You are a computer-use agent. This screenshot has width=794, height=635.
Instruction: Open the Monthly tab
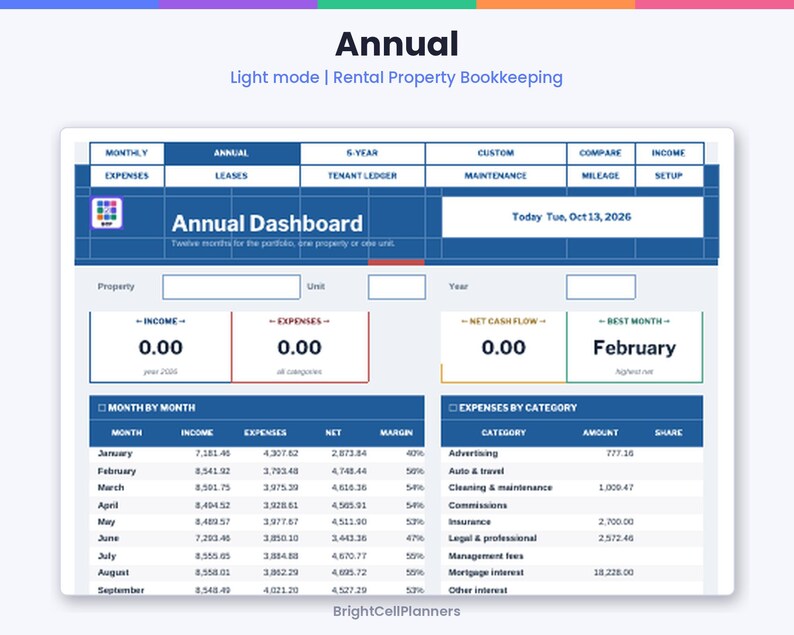pos(127,153)
